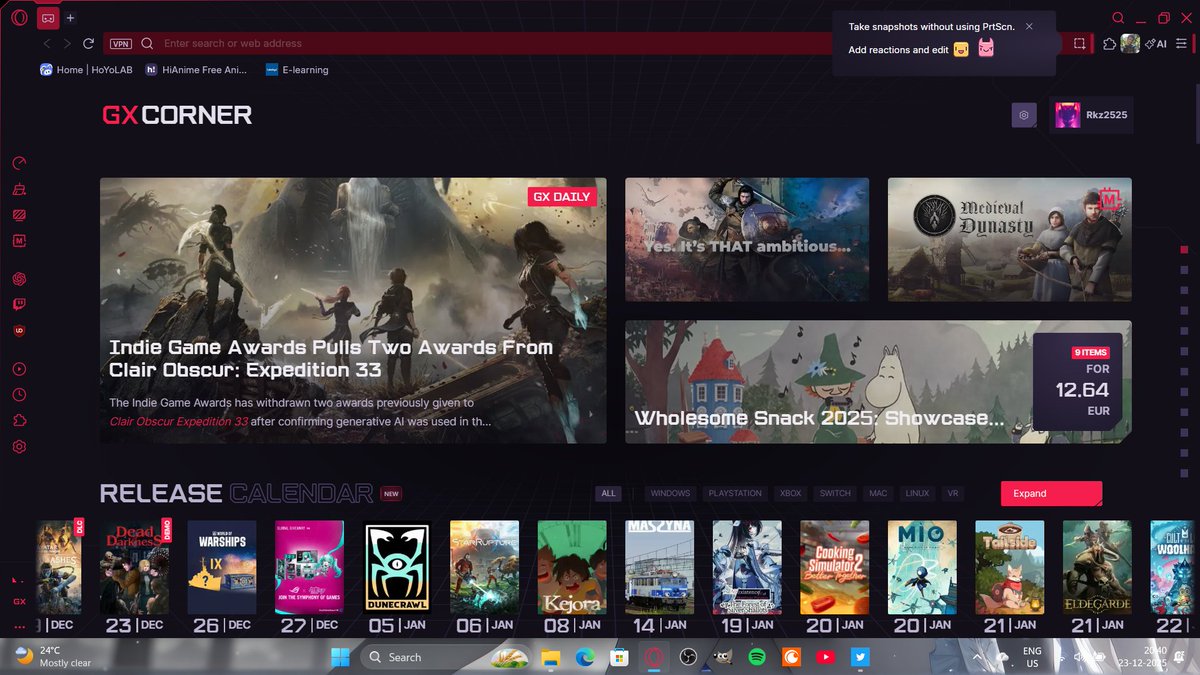The image size is (1200, 675).
Task: Open a new tab with the plus button
Action: pyautogui.click(x=70, y=18)
